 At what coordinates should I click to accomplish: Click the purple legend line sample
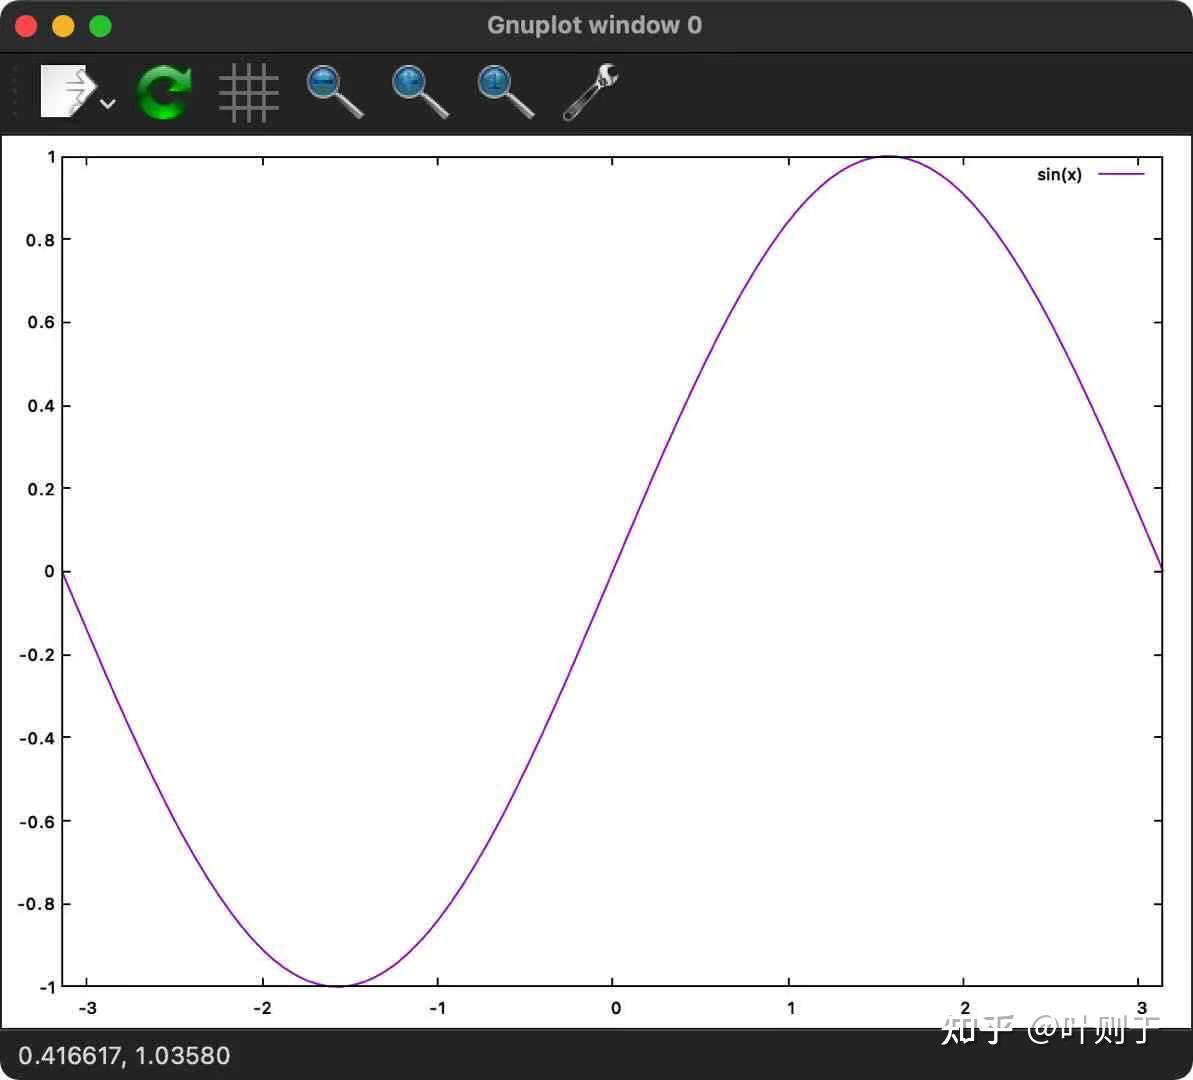coord(1121,174)
